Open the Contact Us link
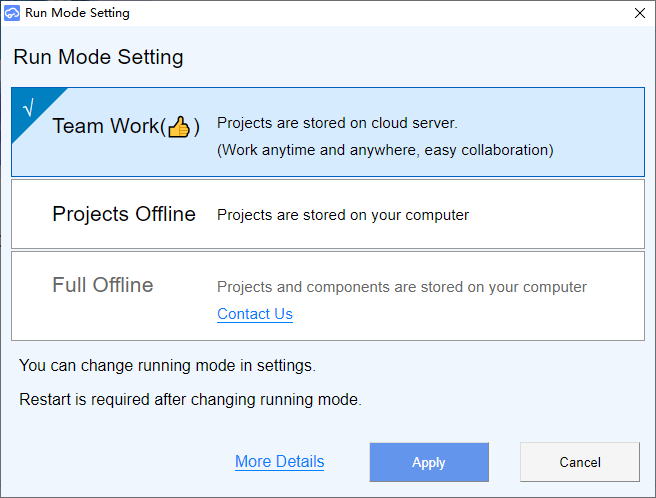656x498 pixels. (x=255, y=314)
